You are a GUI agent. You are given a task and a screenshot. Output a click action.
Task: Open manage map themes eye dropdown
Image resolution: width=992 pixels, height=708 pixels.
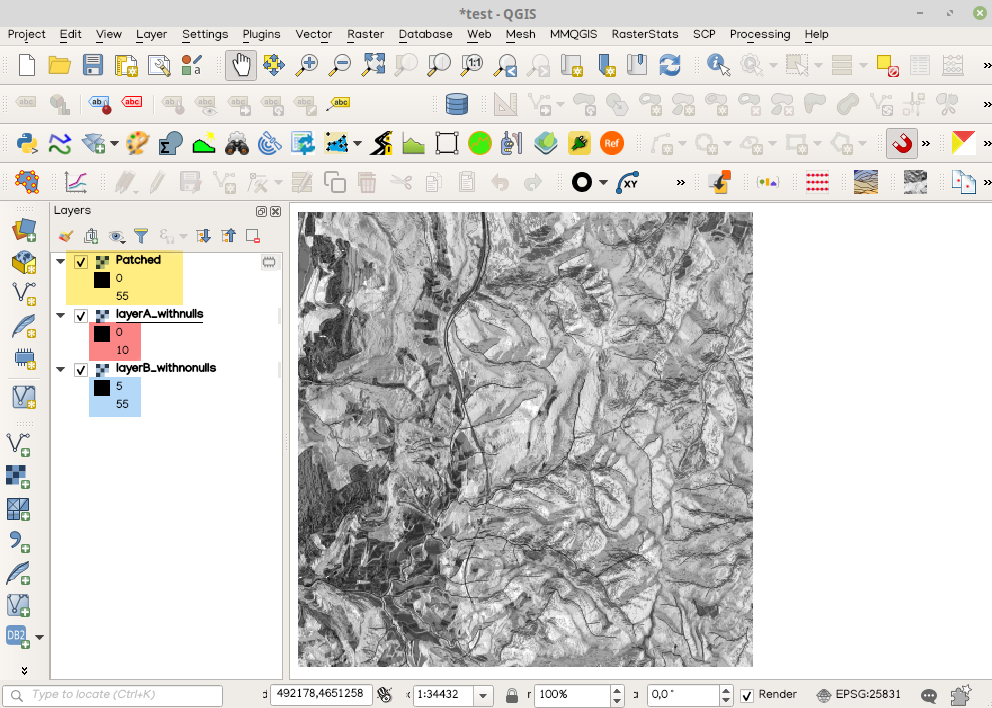click(117, 236)
